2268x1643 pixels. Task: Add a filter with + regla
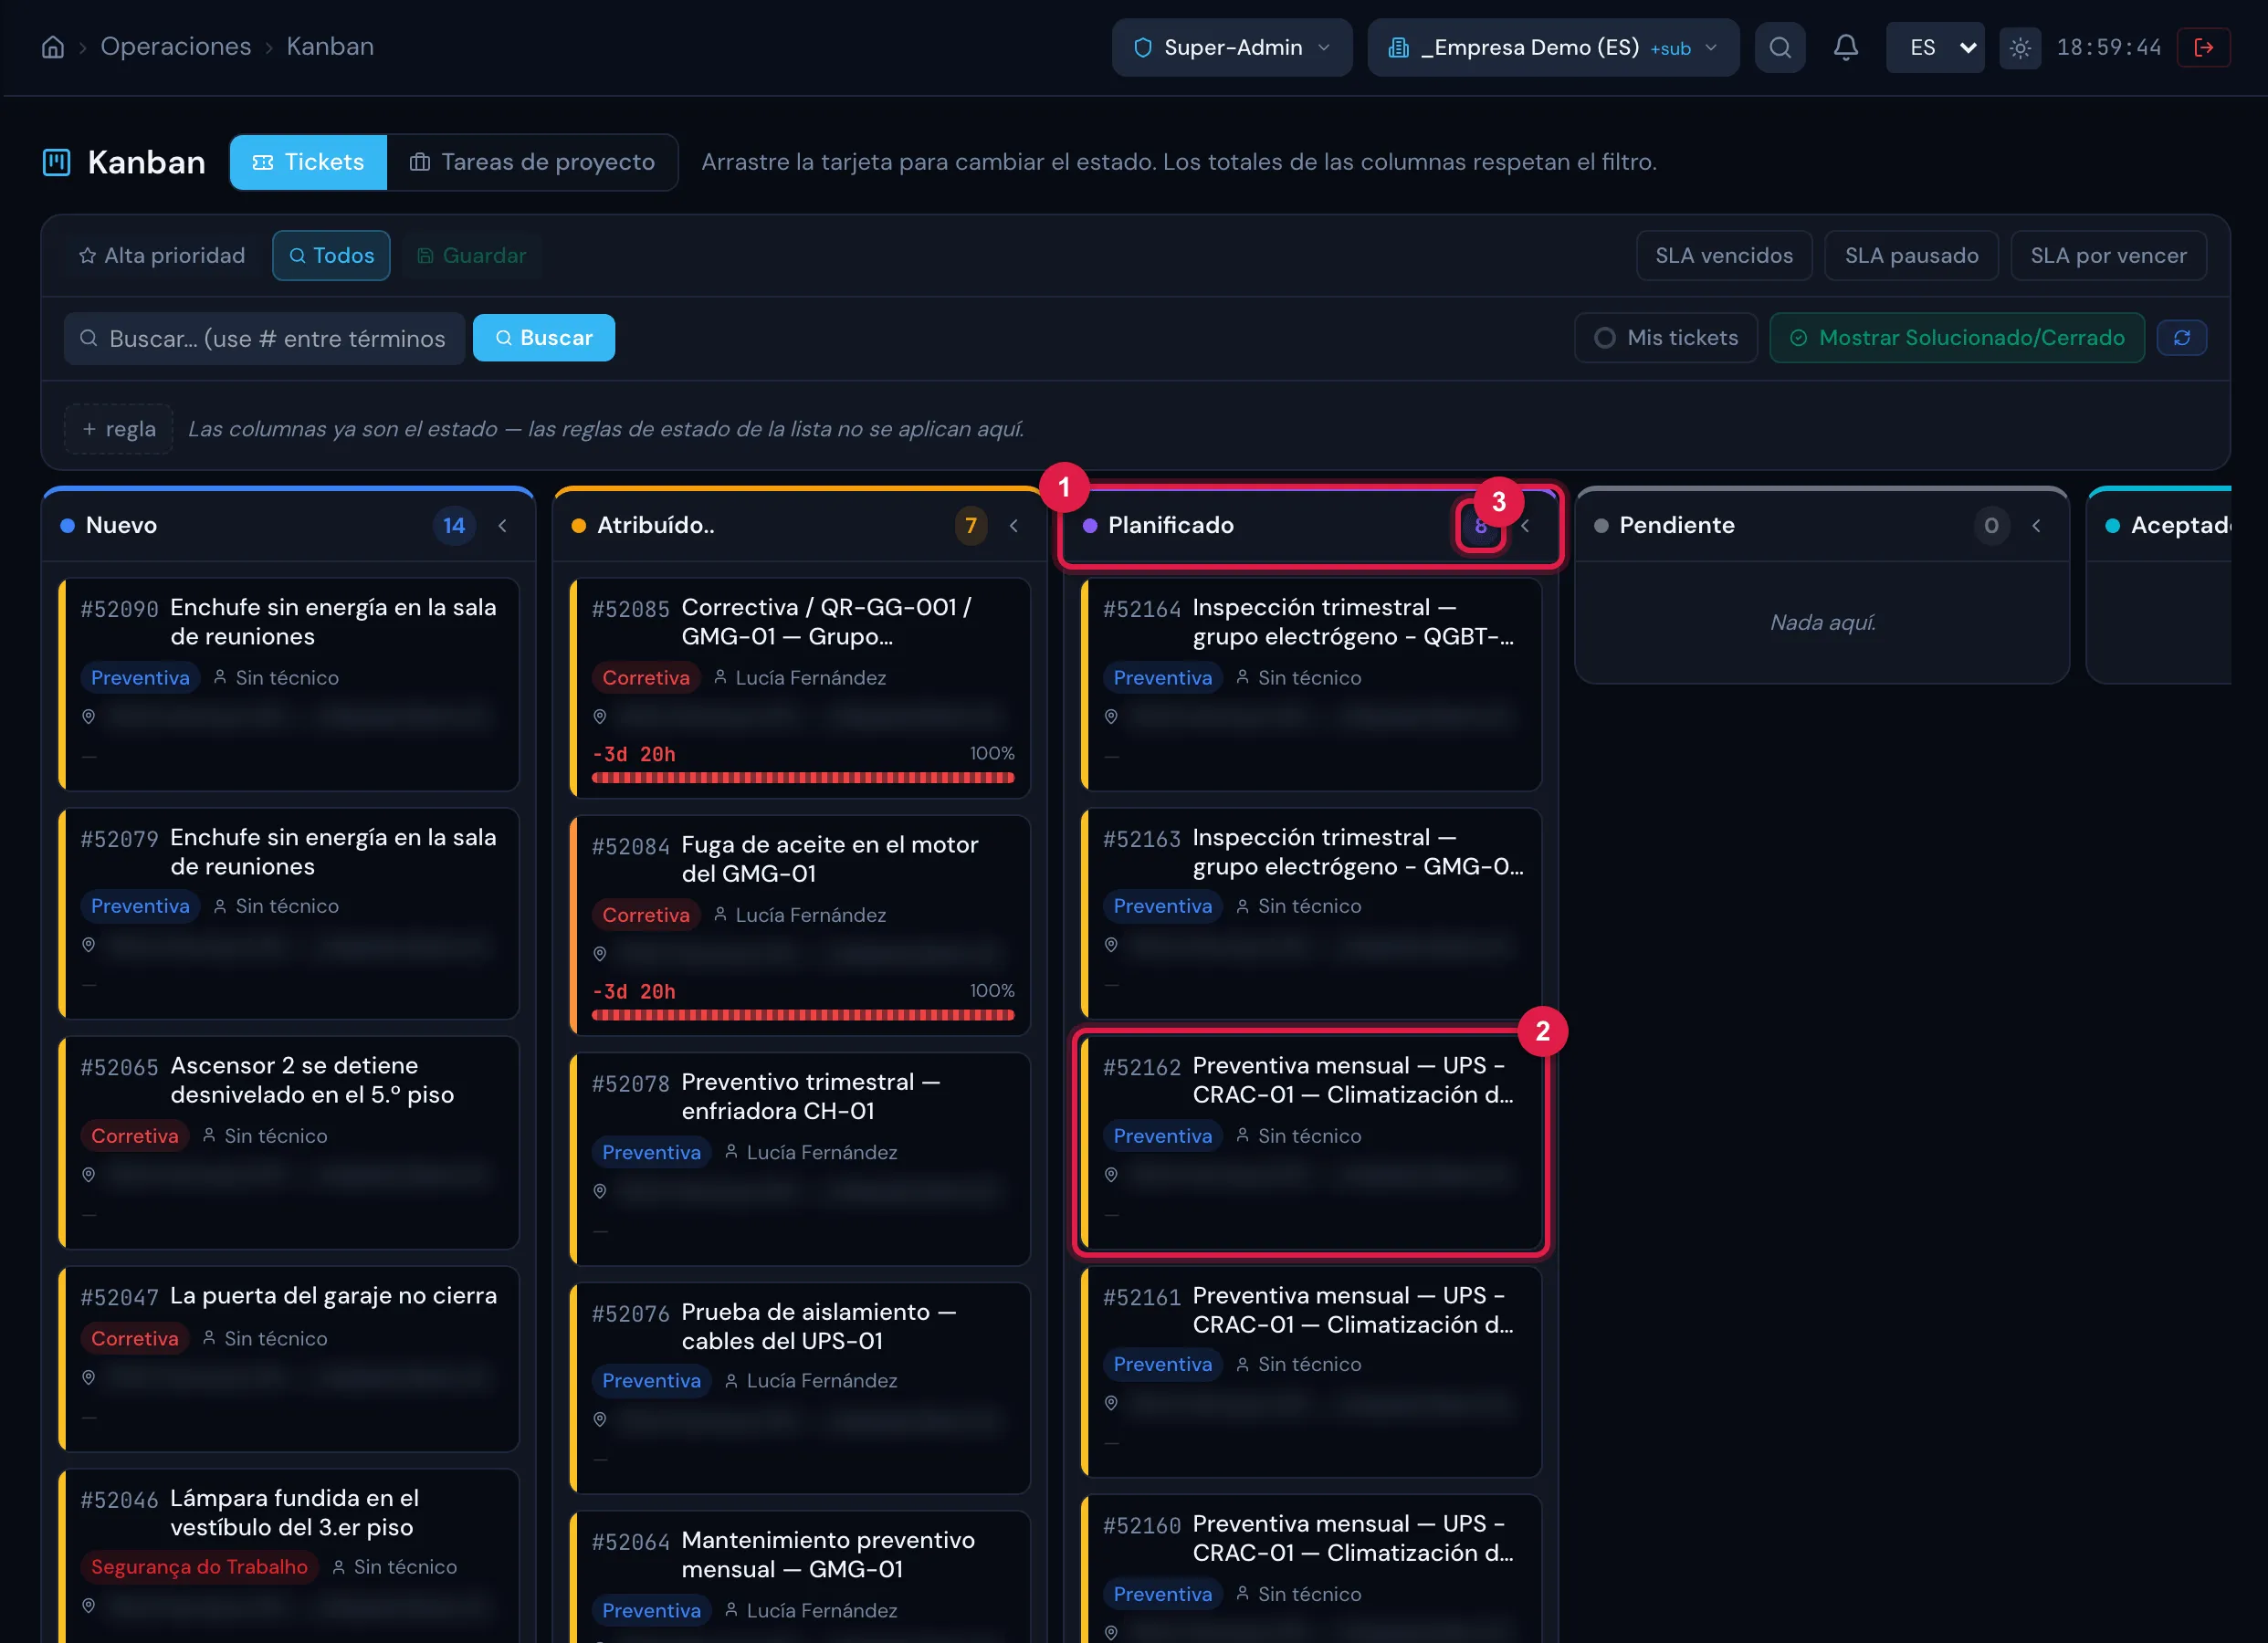(x=119, y=429)
